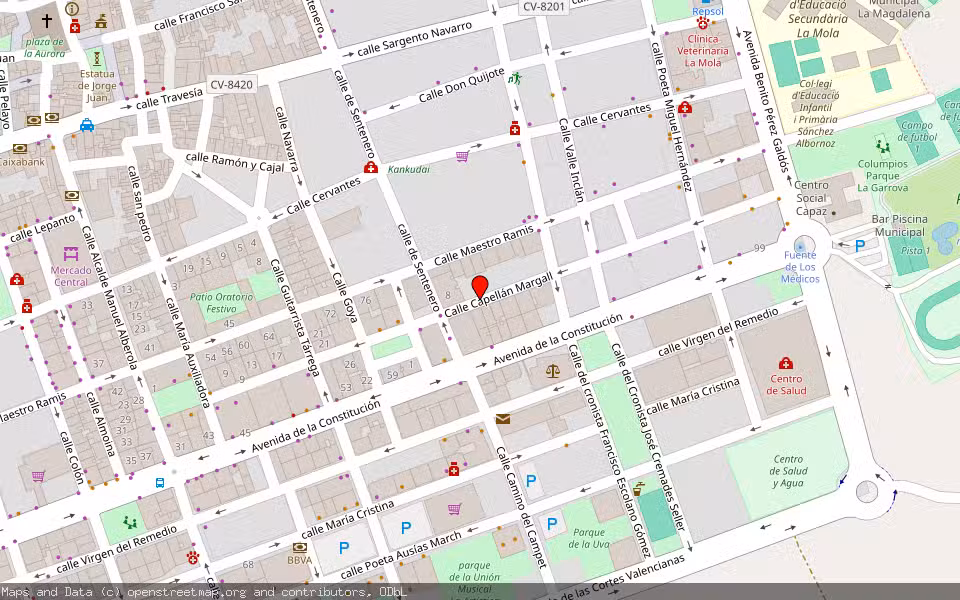Select the Calle del Cronista José Cremades Seller label

click(x=648, y=438)
